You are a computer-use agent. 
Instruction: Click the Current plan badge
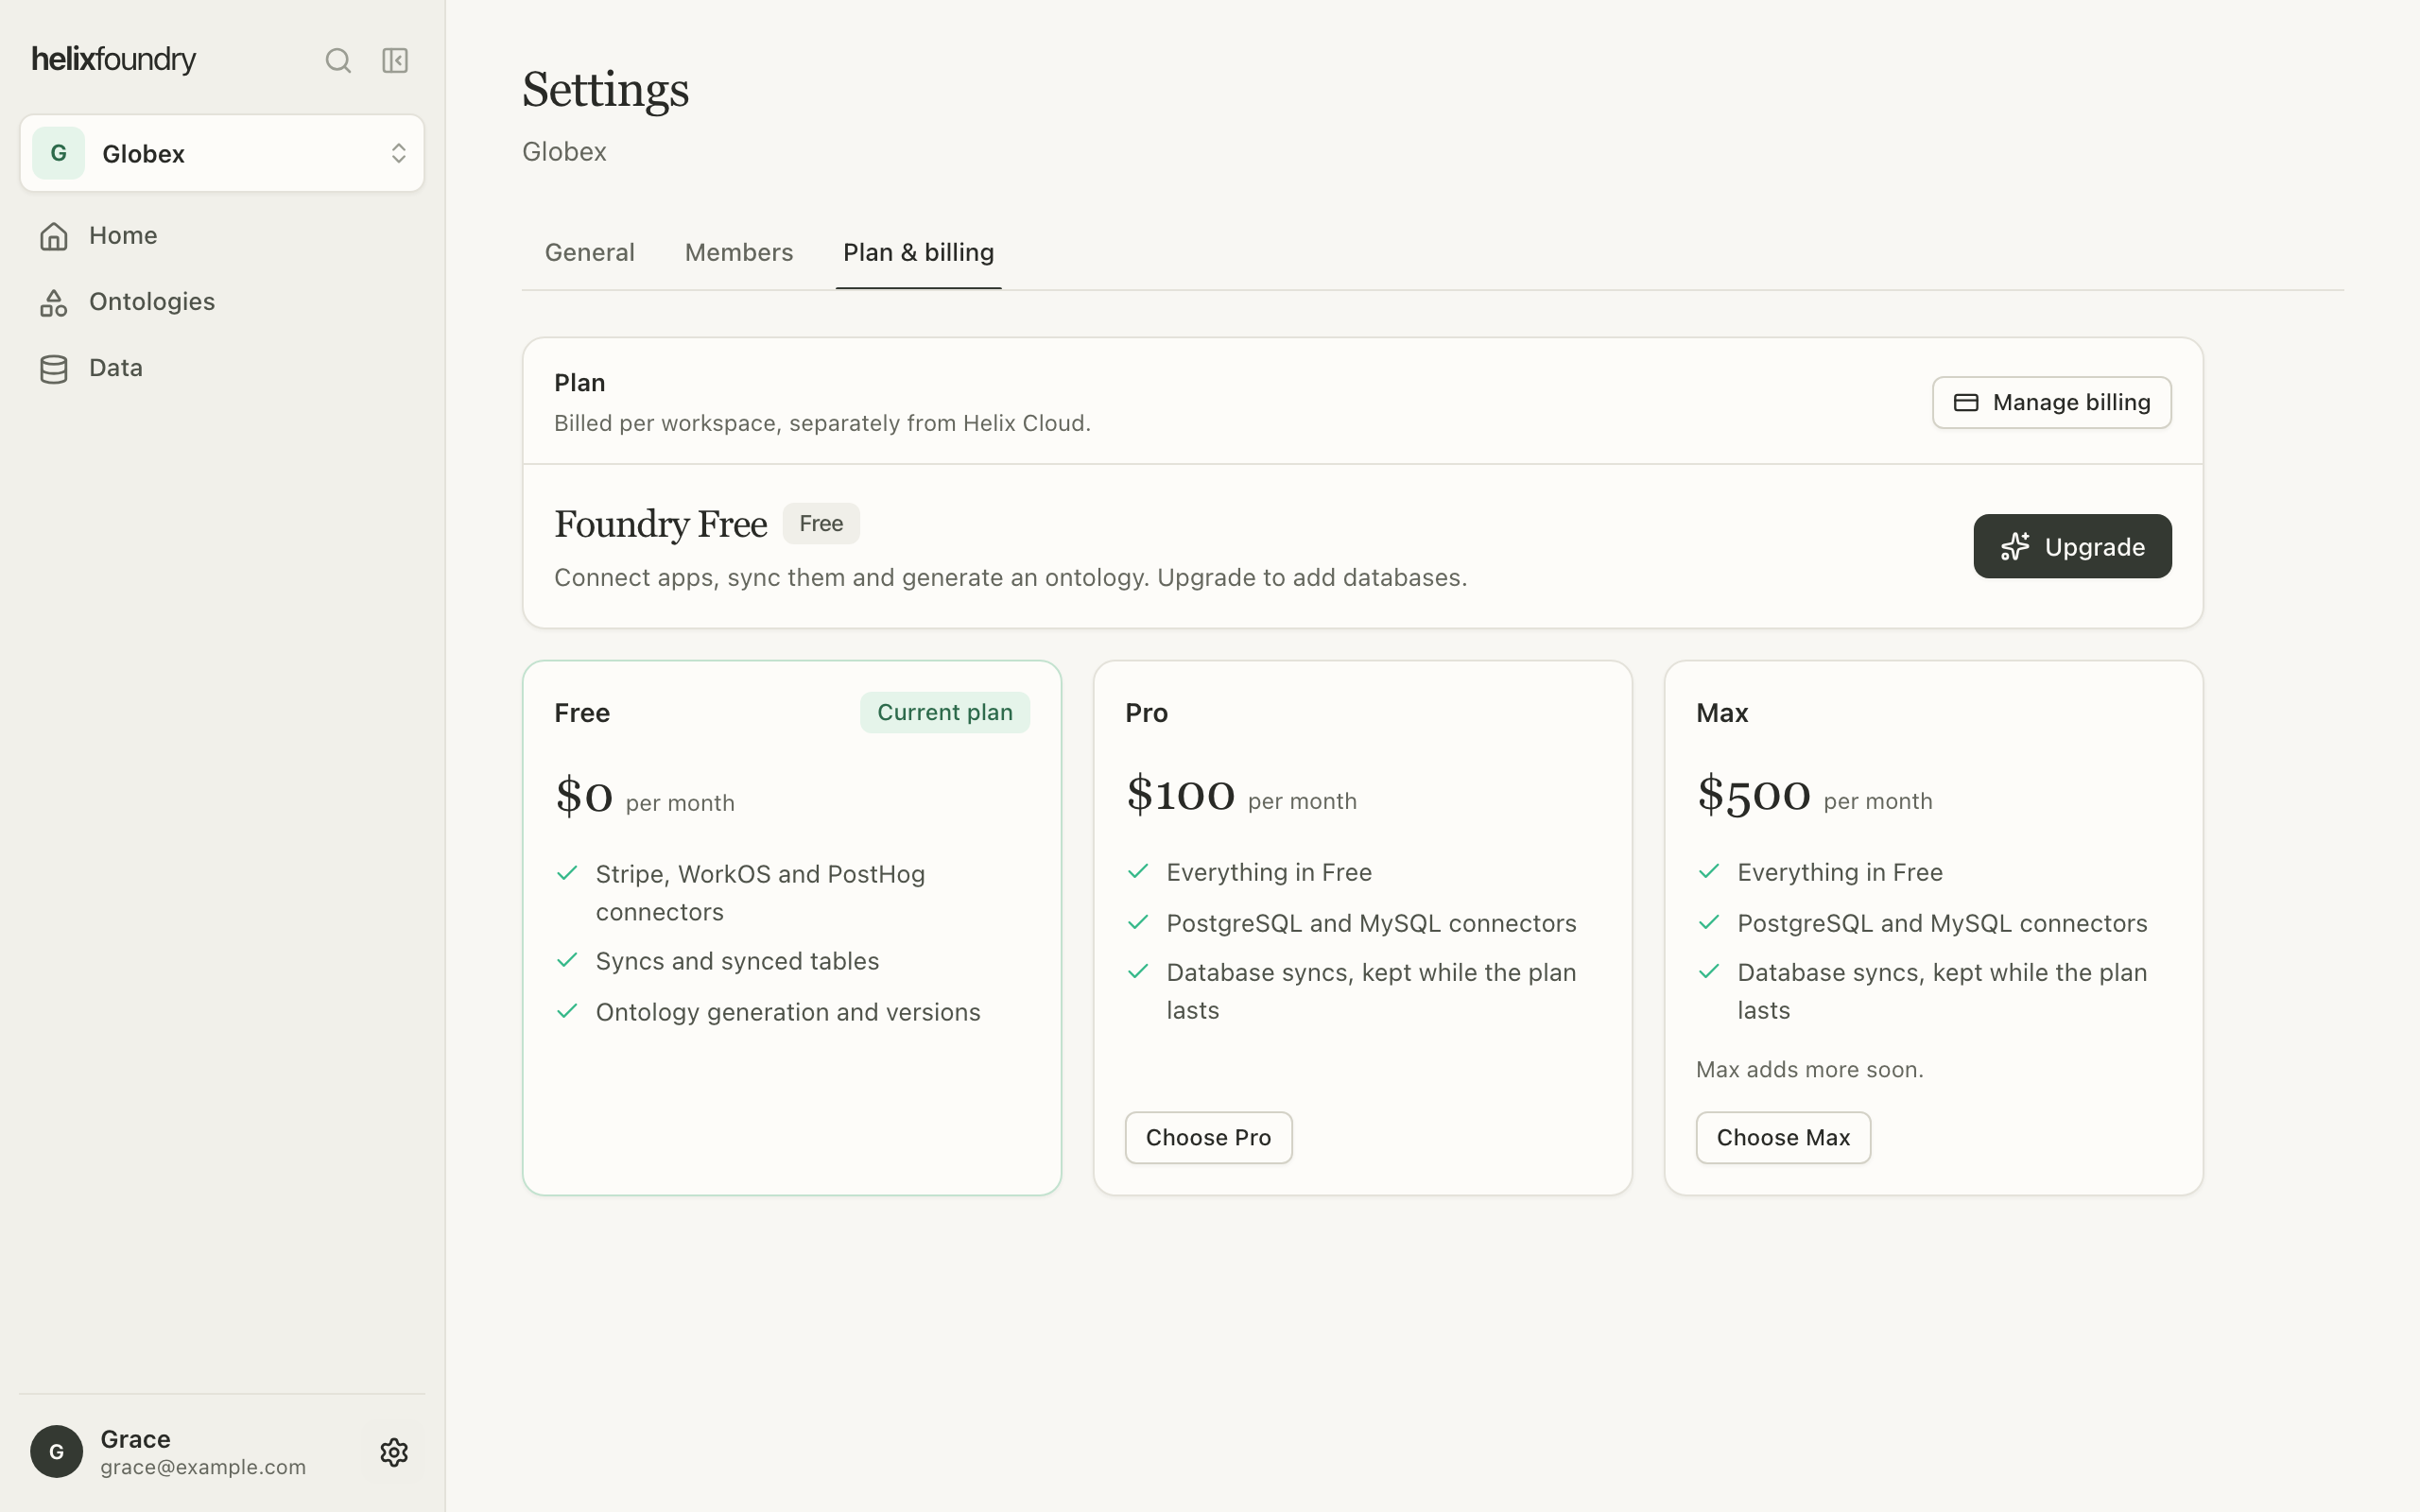[x=944, y=712]
